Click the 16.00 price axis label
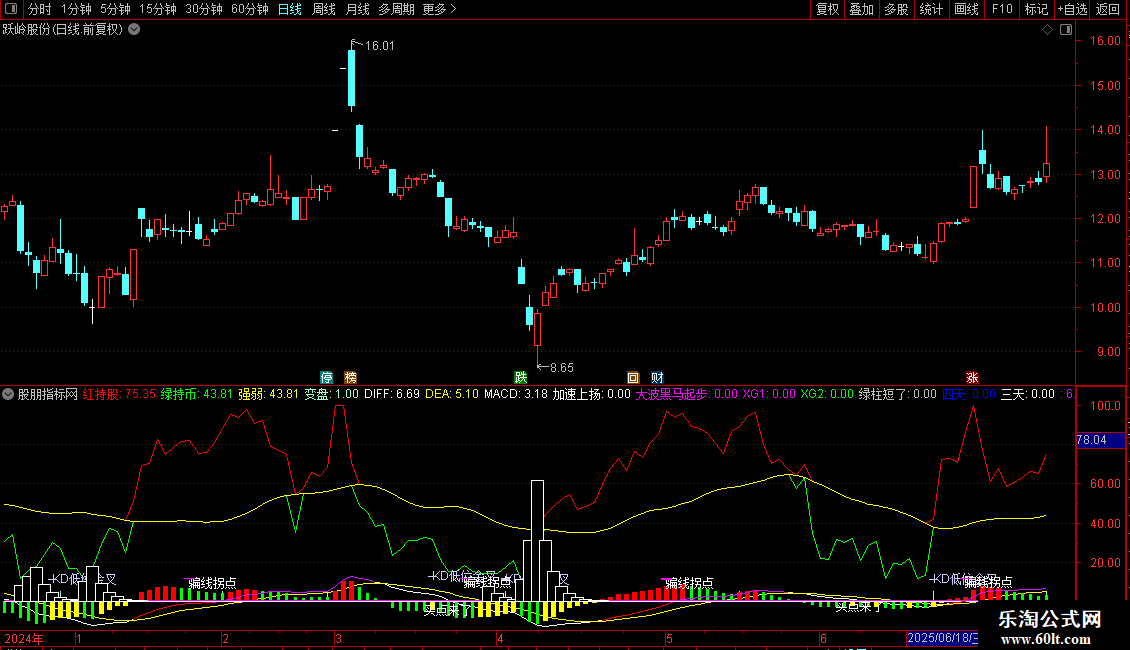Image resolution: width=1130 pixels, height=650 pixels. (1105, 41)
